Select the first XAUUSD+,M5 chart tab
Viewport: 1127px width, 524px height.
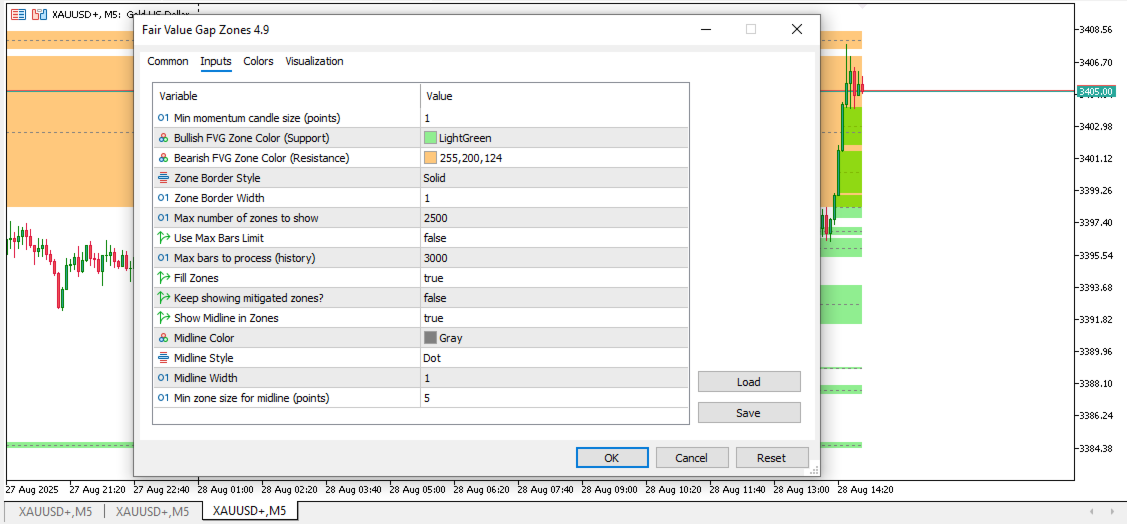click(x=55, y=512)
